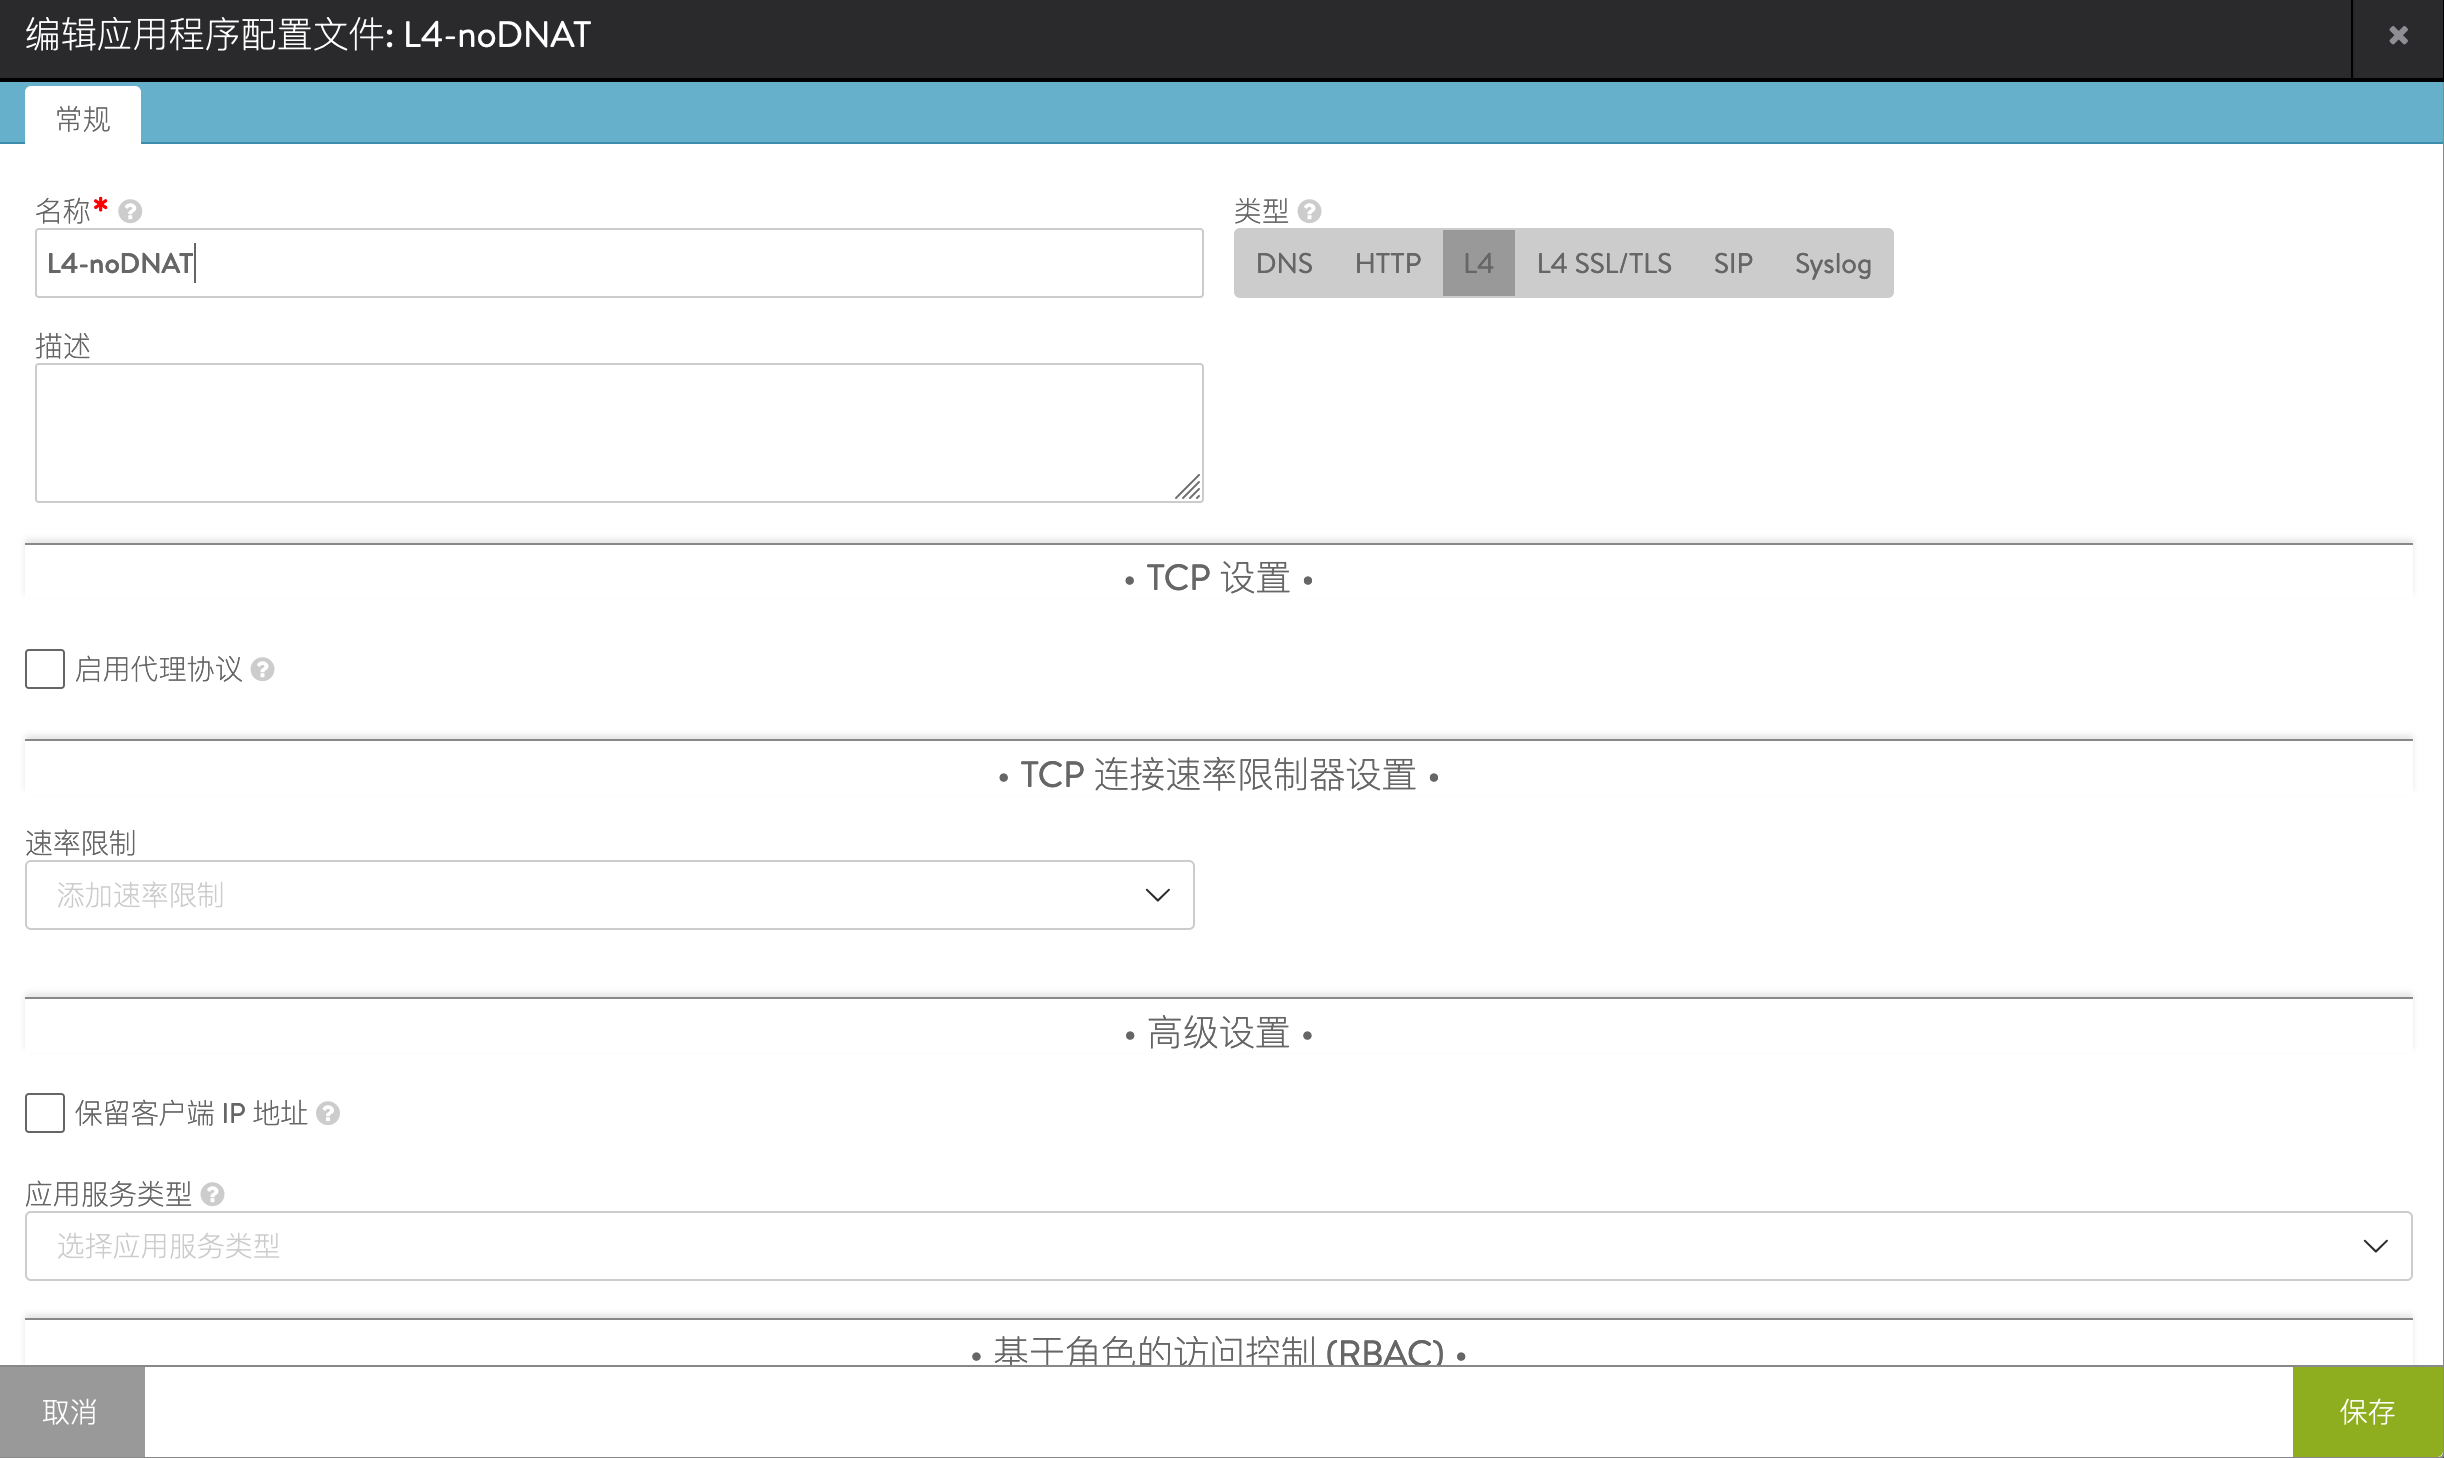Select the L4 profile type
This screenshot has height=1458, width=2444.
point(1478,263)
